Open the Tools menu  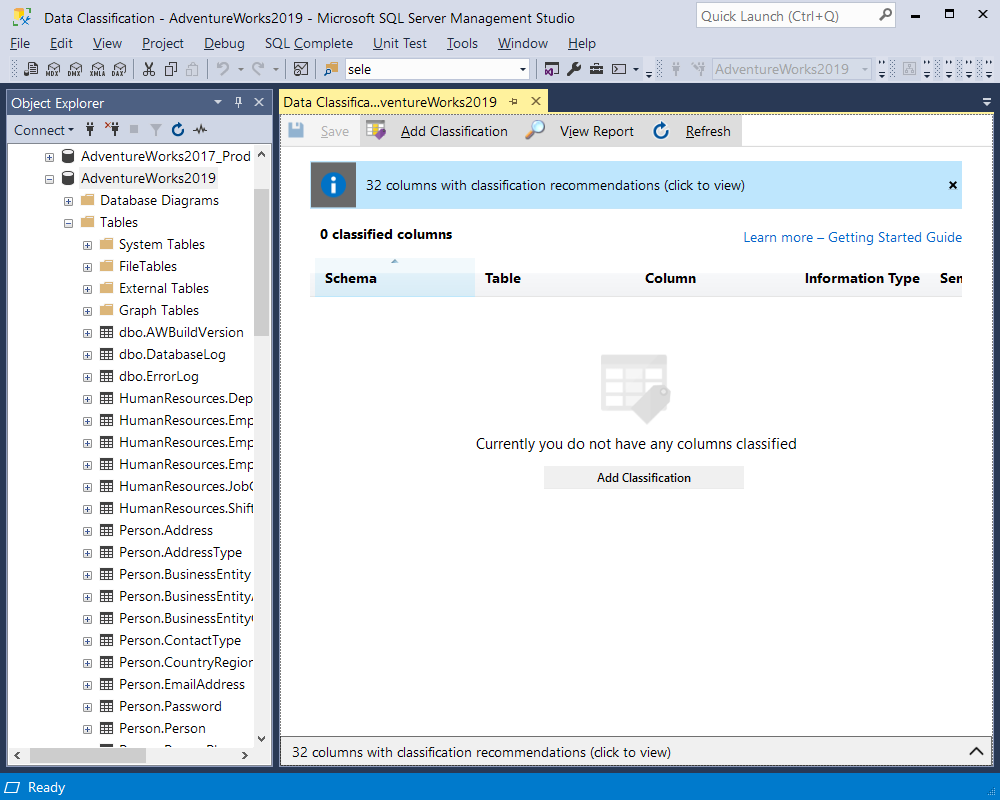pyautogui.click(x=462, y=43)
